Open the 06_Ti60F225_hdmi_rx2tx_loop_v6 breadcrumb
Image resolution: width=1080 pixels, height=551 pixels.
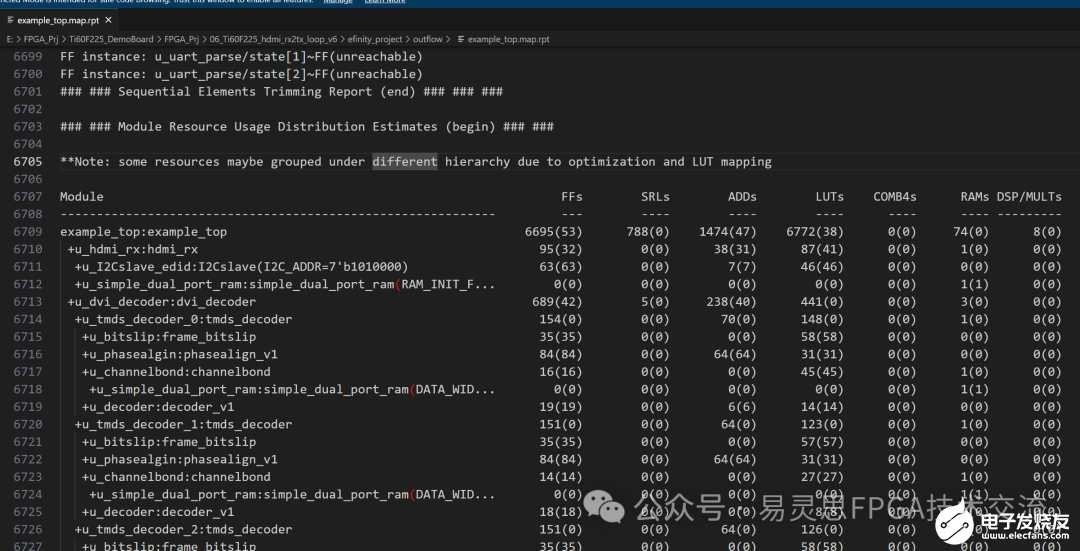click(273, 39)
